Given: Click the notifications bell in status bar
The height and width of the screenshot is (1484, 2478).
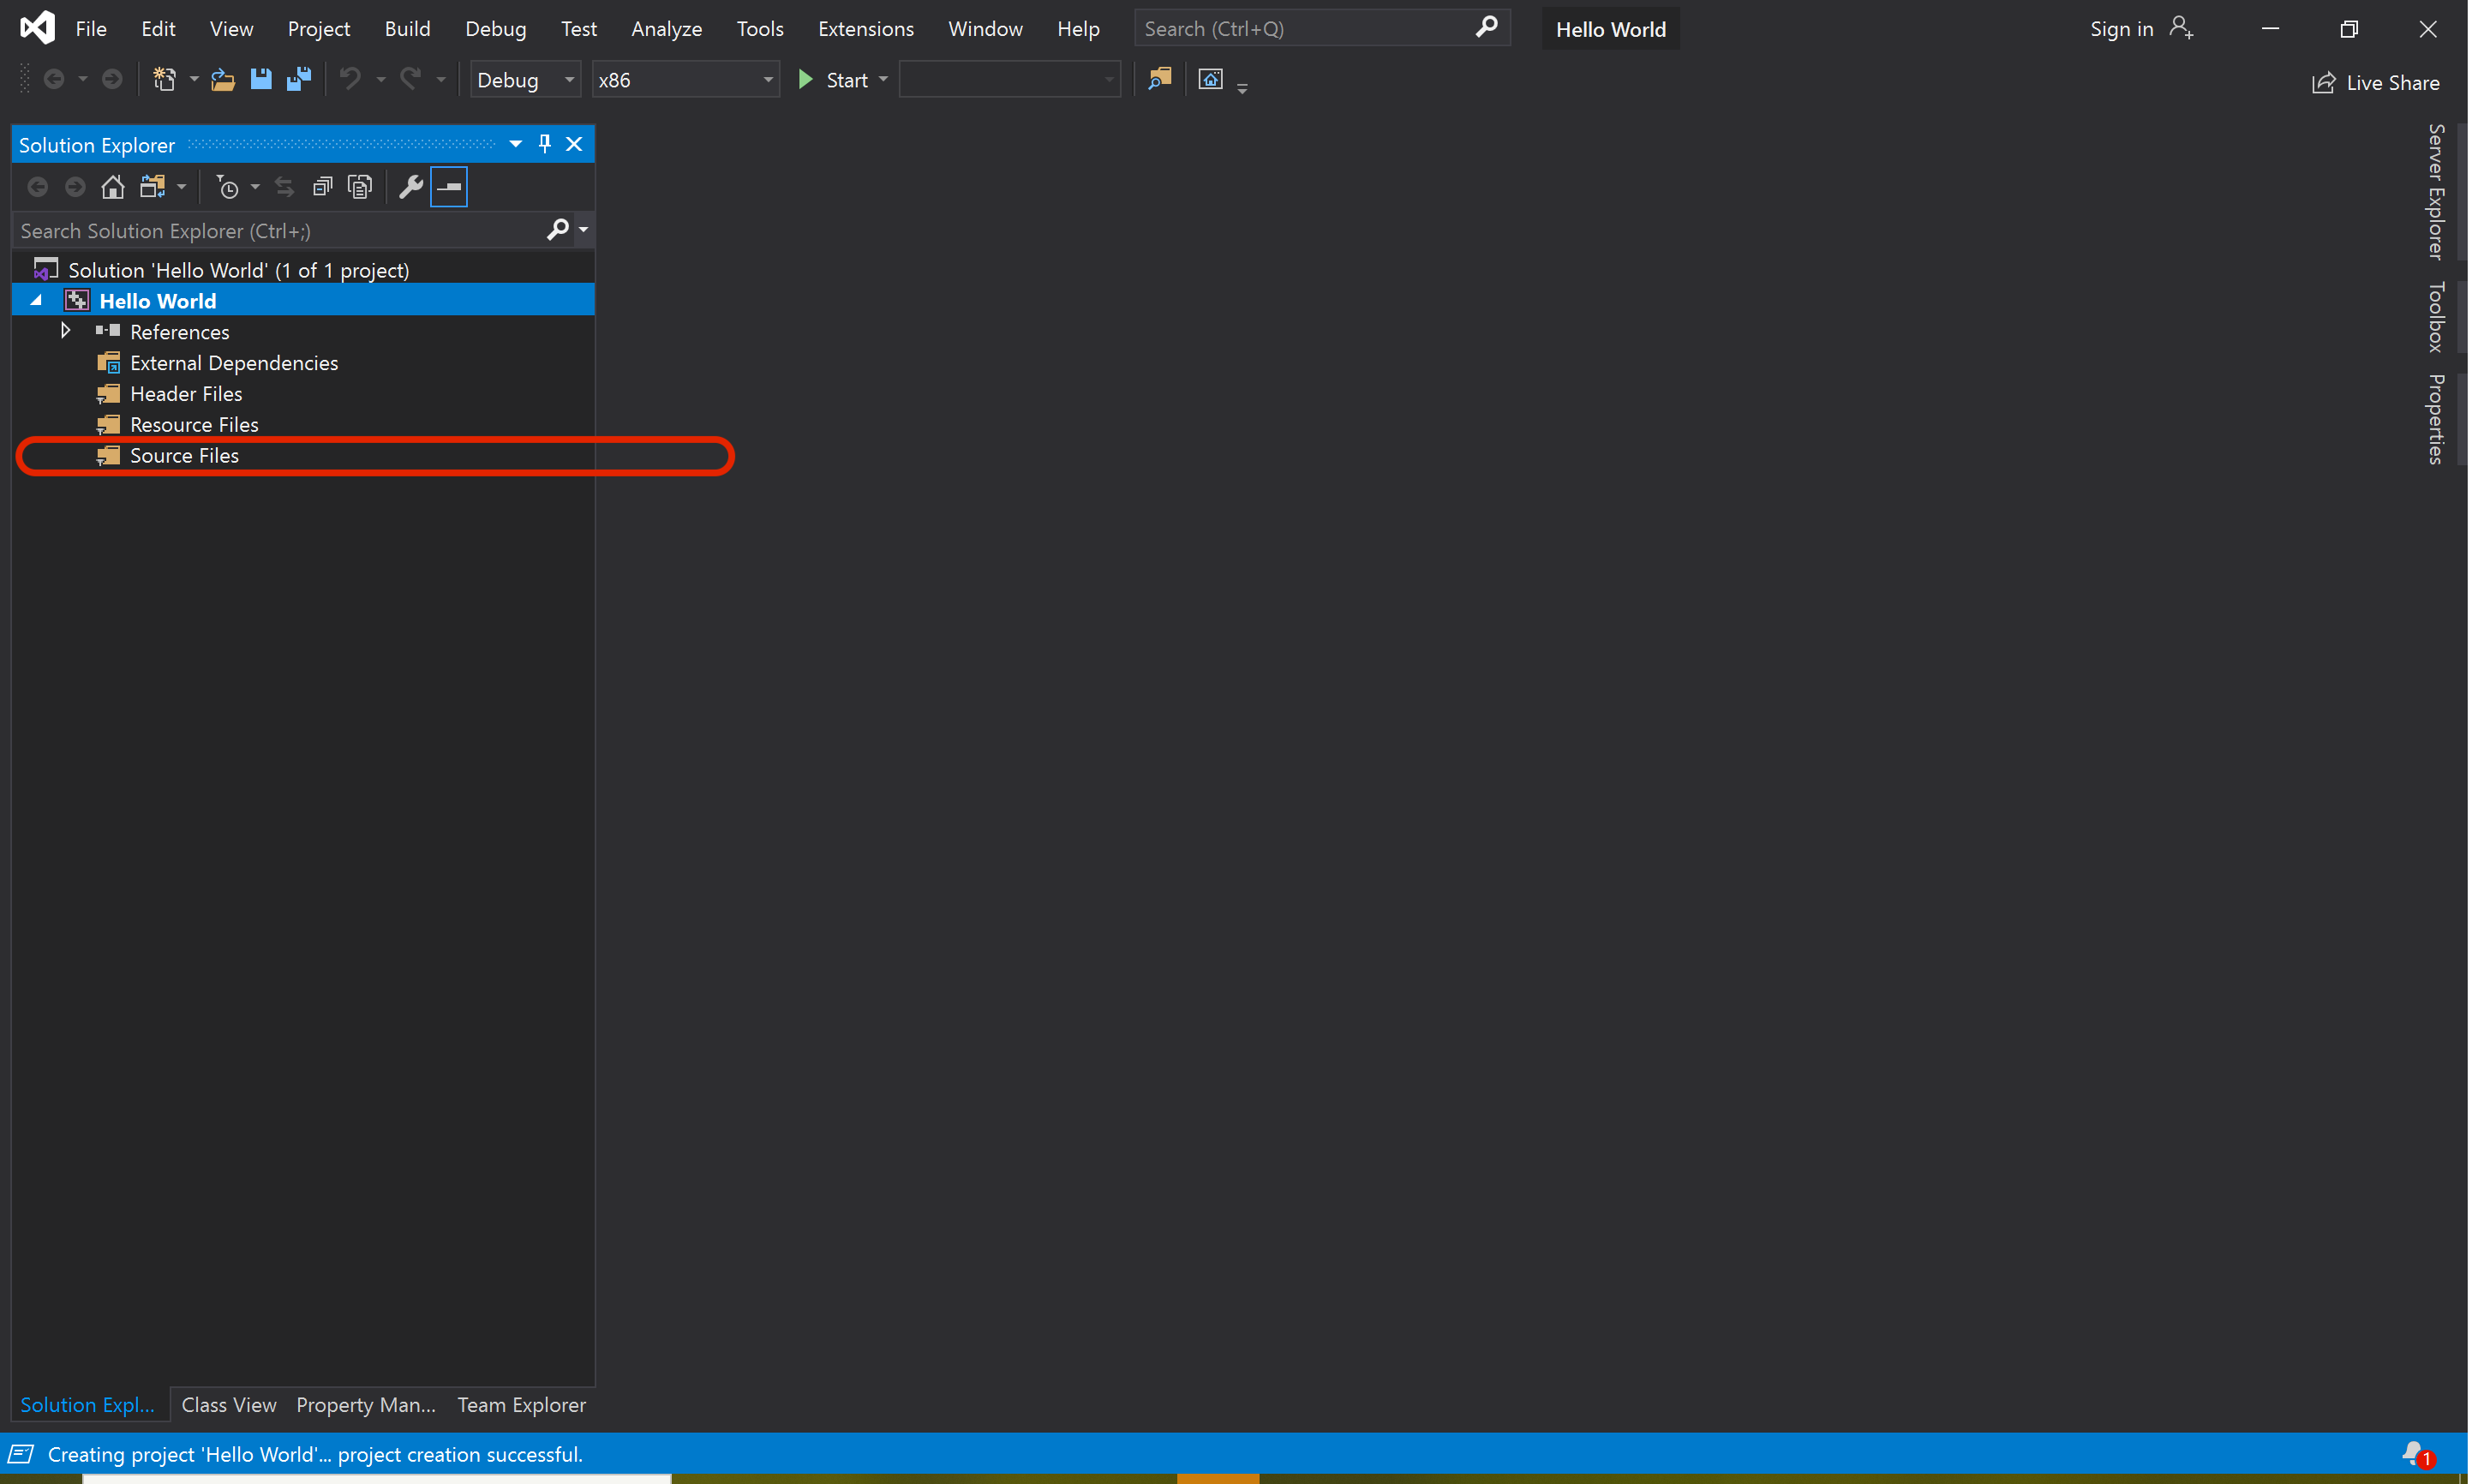Looking at the screenshot, I should click(x=2415, y=1453).
